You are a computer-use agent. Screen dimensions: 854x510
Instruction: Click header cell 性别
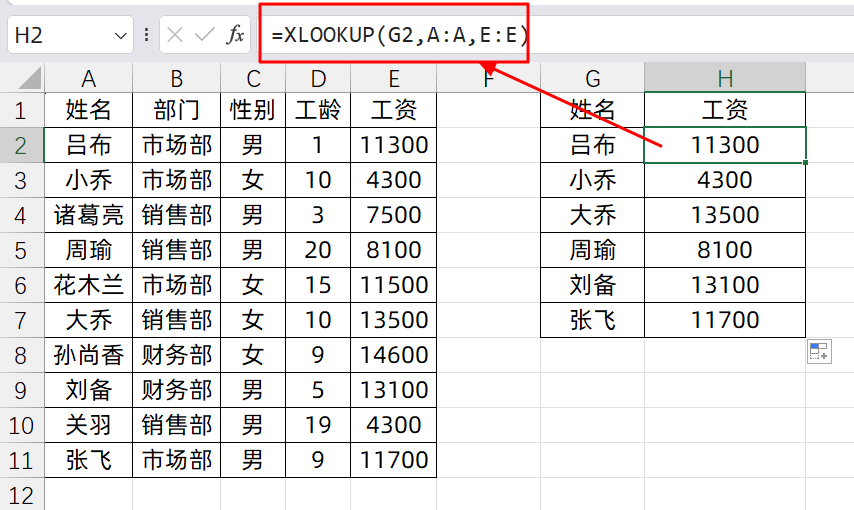click(253, 110)
